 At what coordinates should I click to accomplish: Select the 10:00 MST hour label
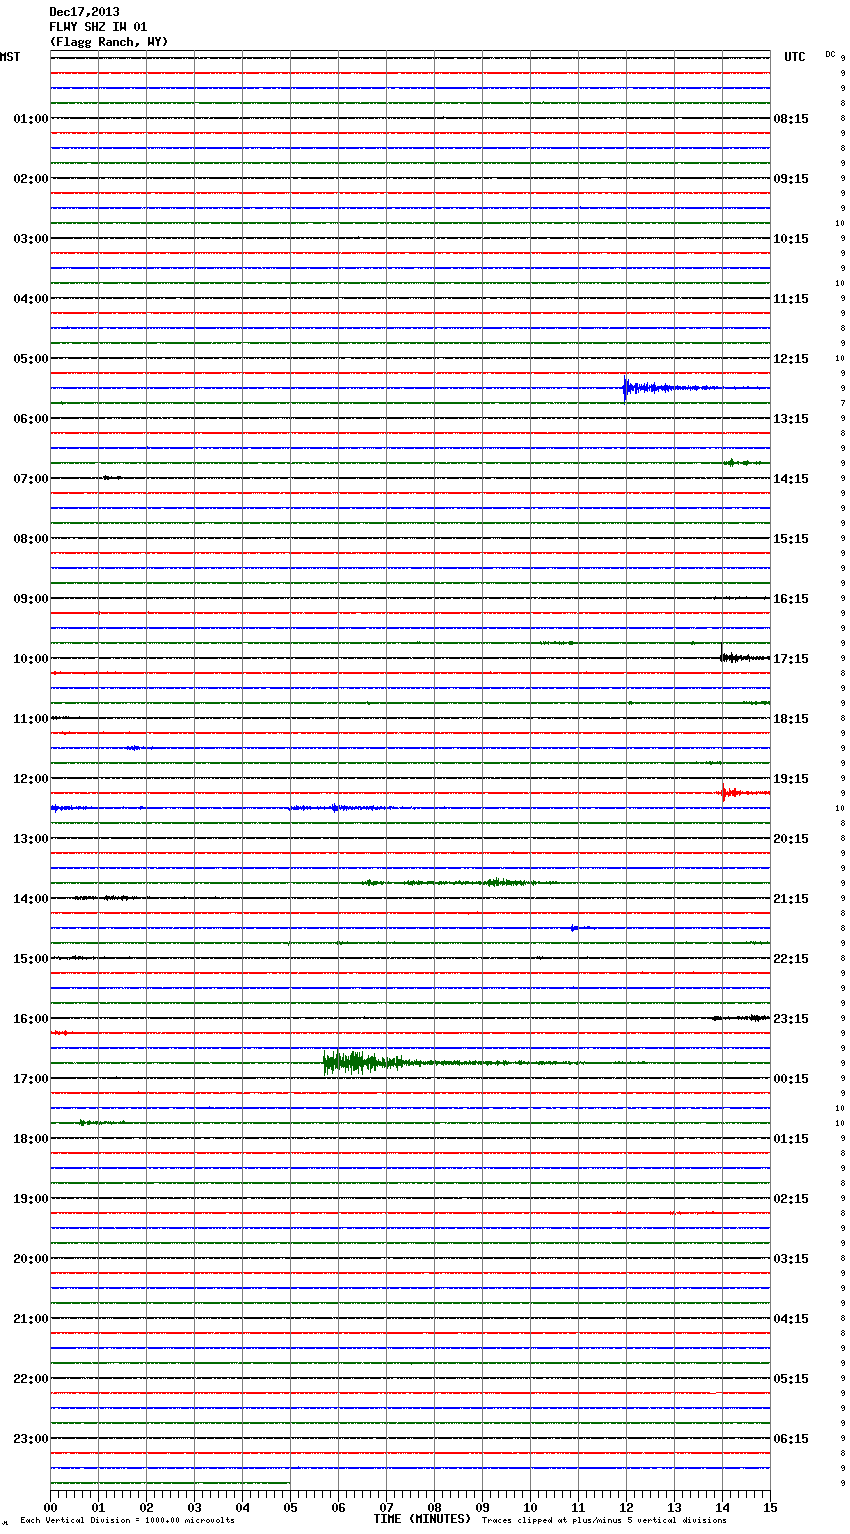[30, 659]
